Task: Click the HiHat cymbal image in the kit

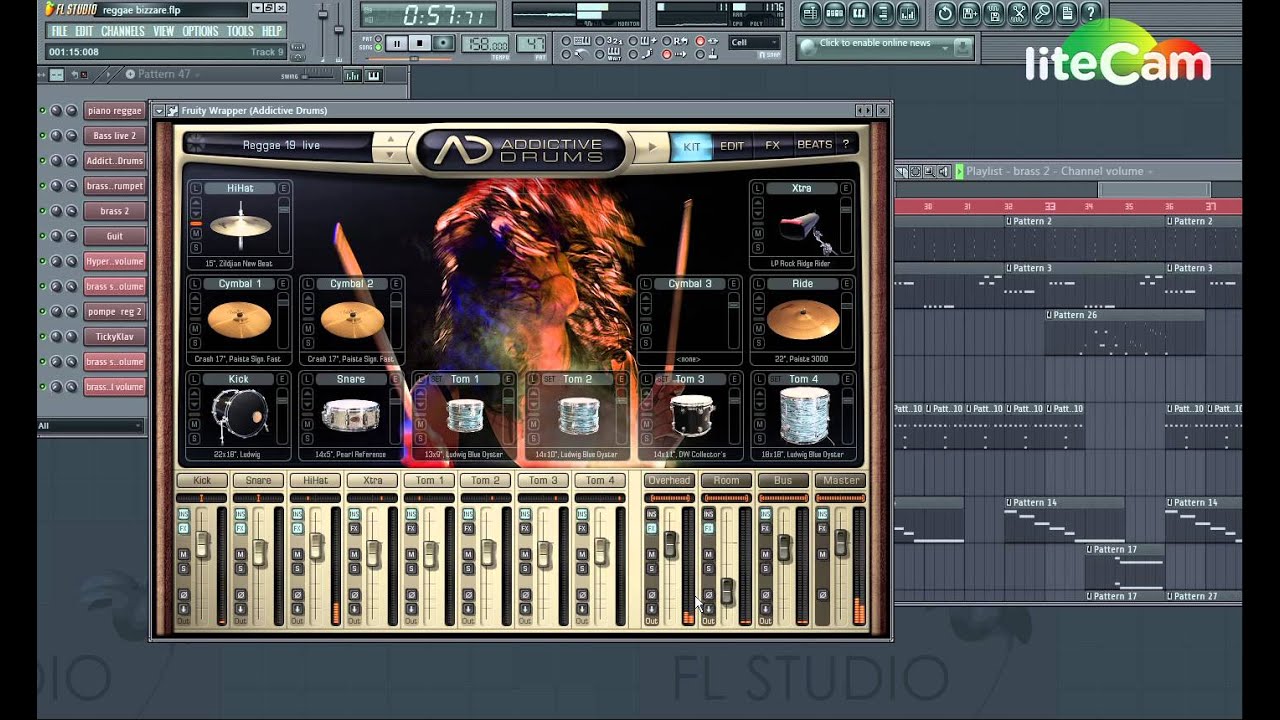Action: point(240,226)
